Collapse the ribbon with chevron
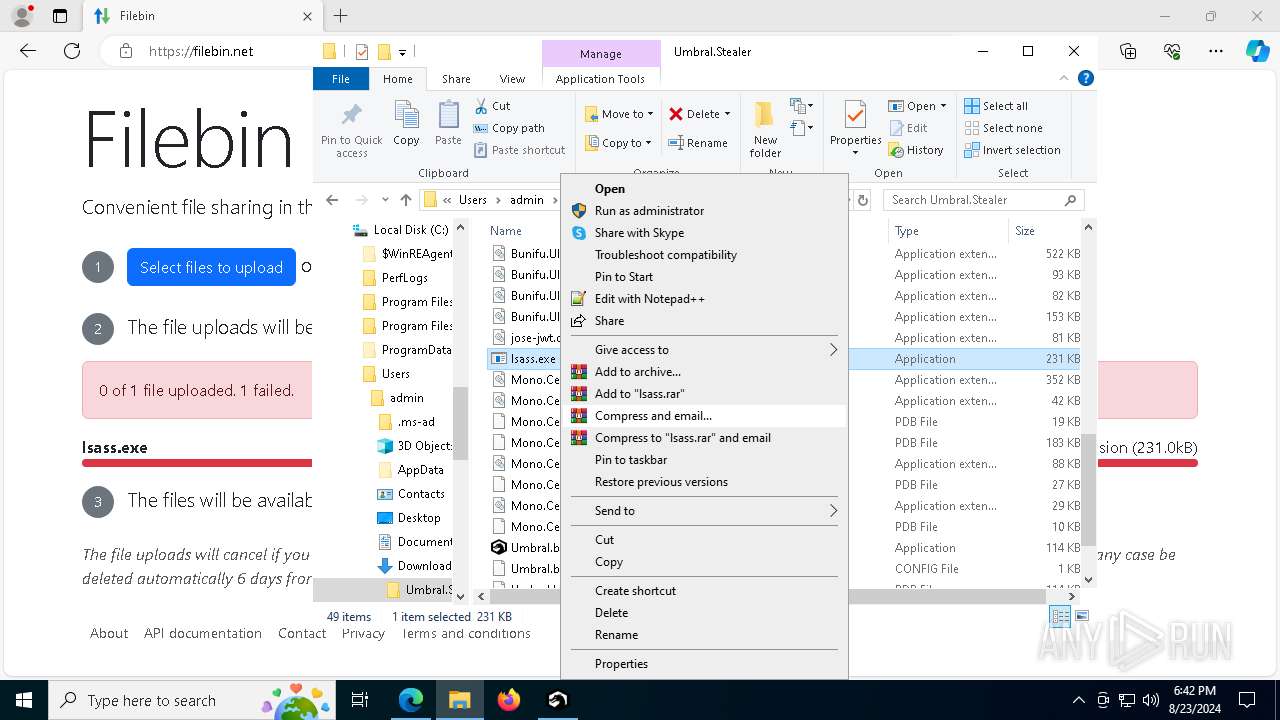 pyautogui.click(x=1064, y=78)
